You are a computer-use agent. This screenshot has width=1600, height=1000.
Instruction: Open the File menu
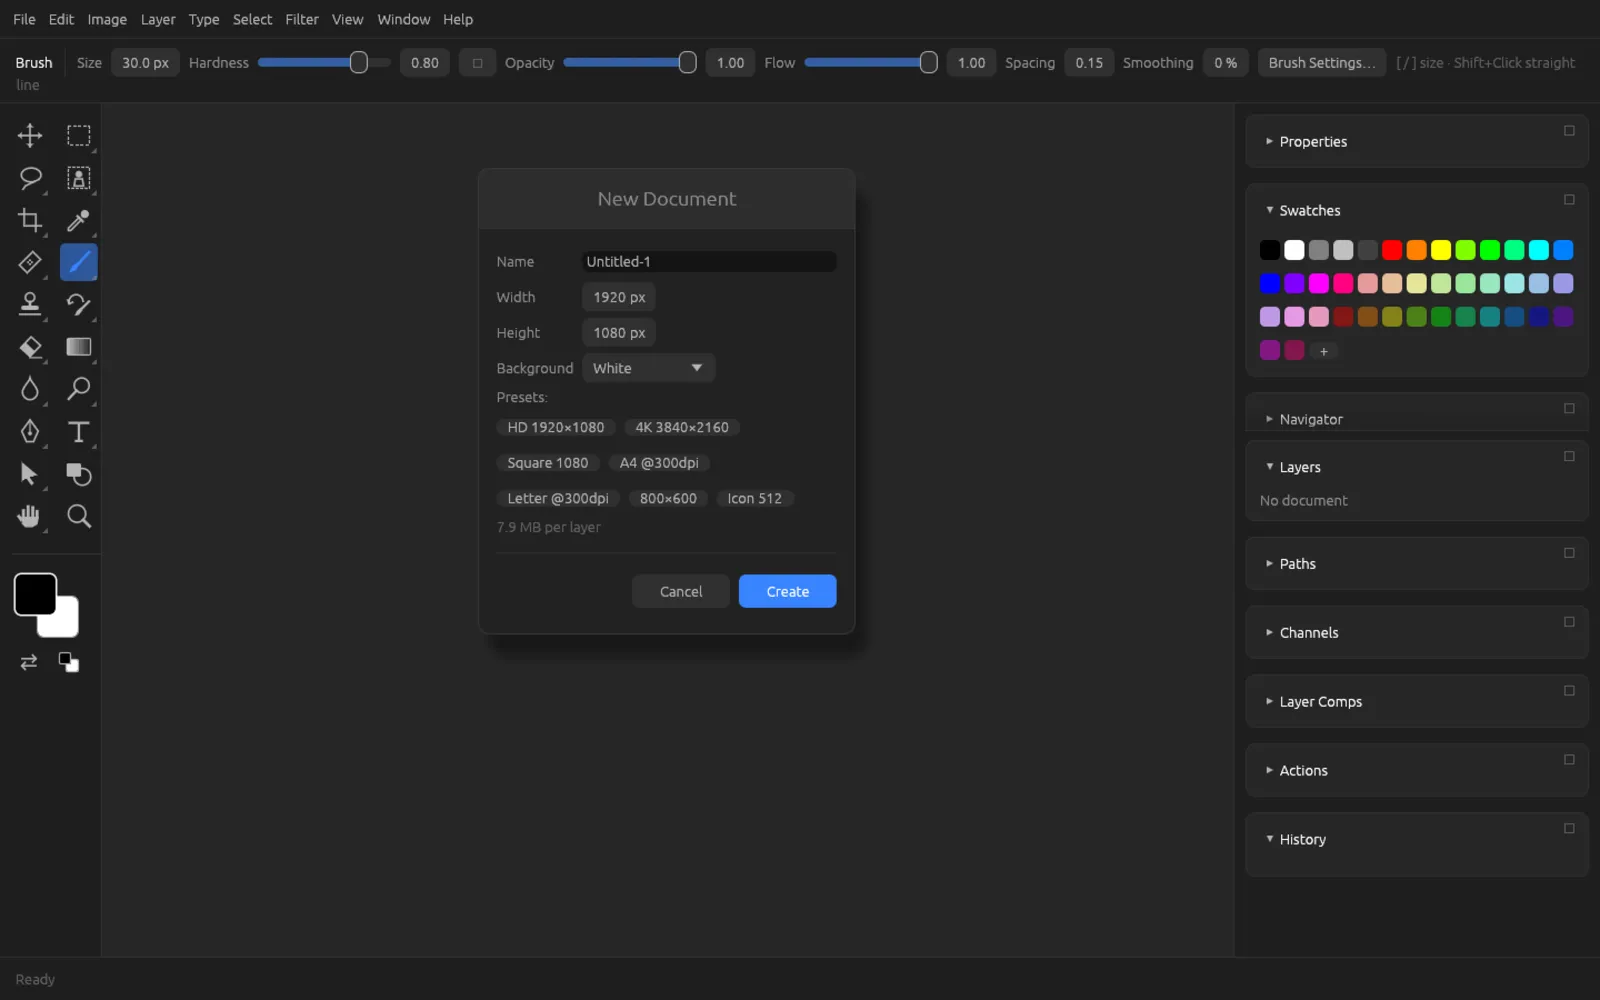(24, 19)
